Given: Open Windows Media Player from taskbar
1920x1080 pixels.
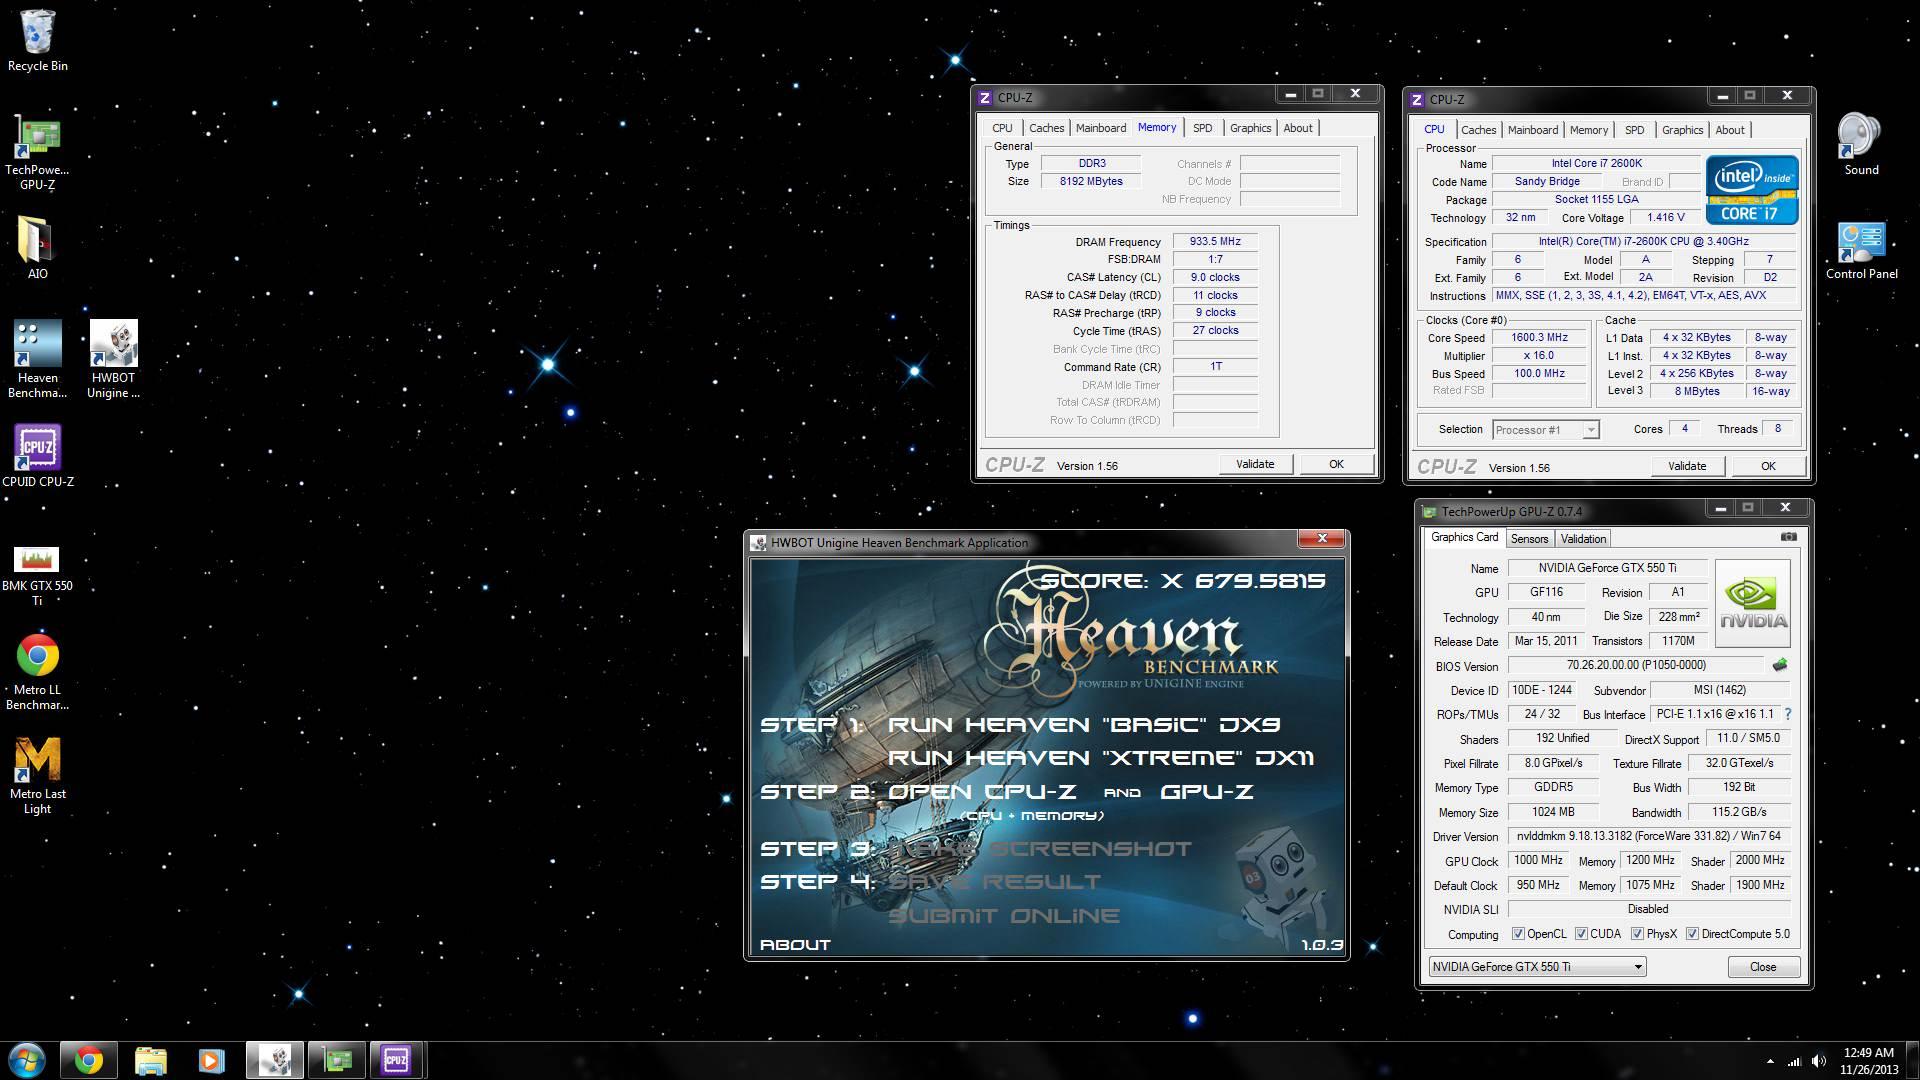Looking at the screenshot, I should tap(211, 1060).
